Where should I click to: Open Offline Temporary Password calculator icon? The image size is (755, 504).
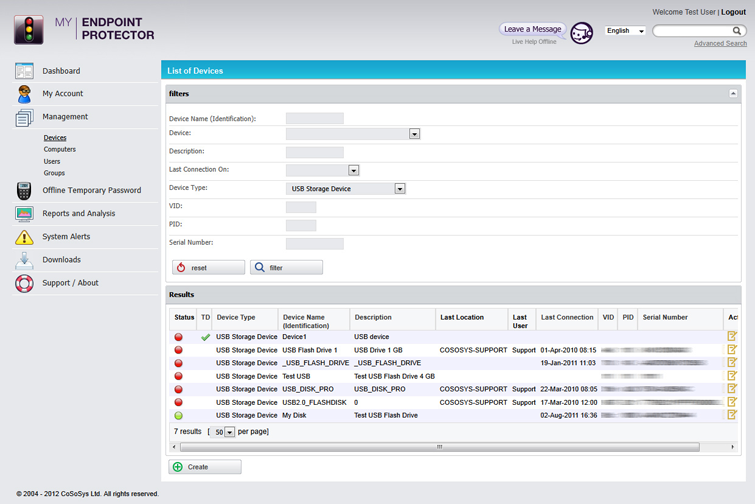pos(24,191)
